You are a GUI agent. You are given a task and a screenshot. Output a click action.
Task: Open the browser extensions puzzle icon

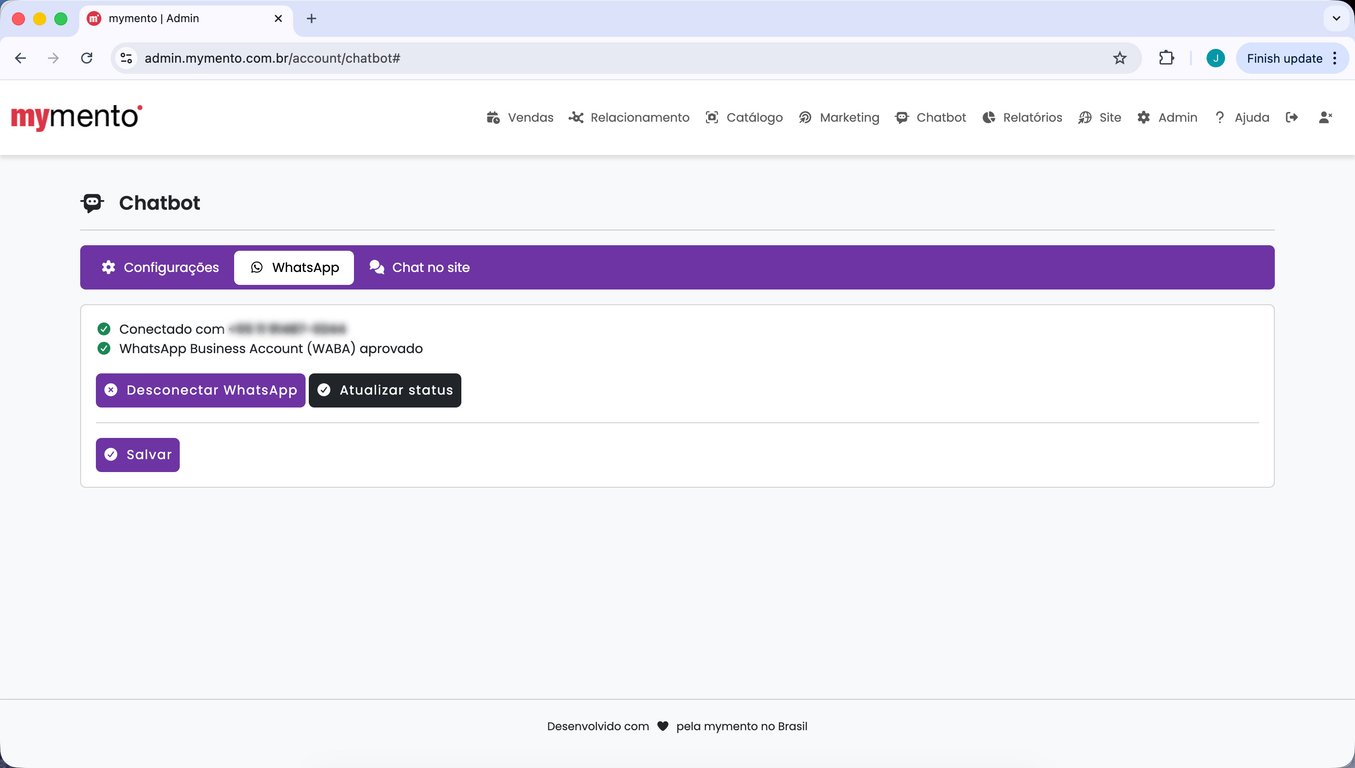[x=1166, y=58]
